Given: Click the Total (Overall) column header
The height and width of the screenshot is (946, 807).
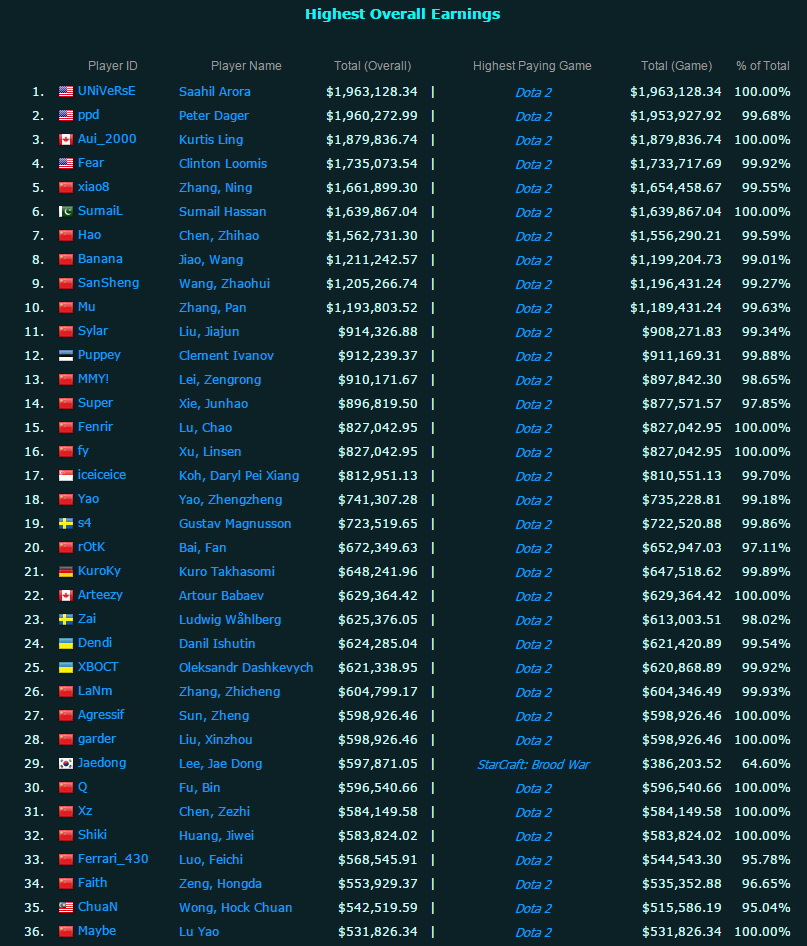Looking at the screenshot, I should click(x=372, y=66).
